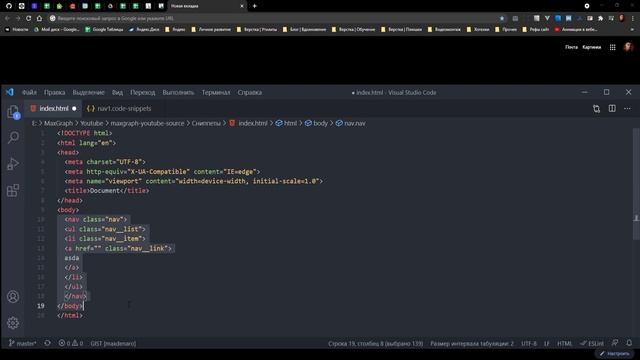Open the Переход menu
Screen dimensions: 640x360
point(142,93)
